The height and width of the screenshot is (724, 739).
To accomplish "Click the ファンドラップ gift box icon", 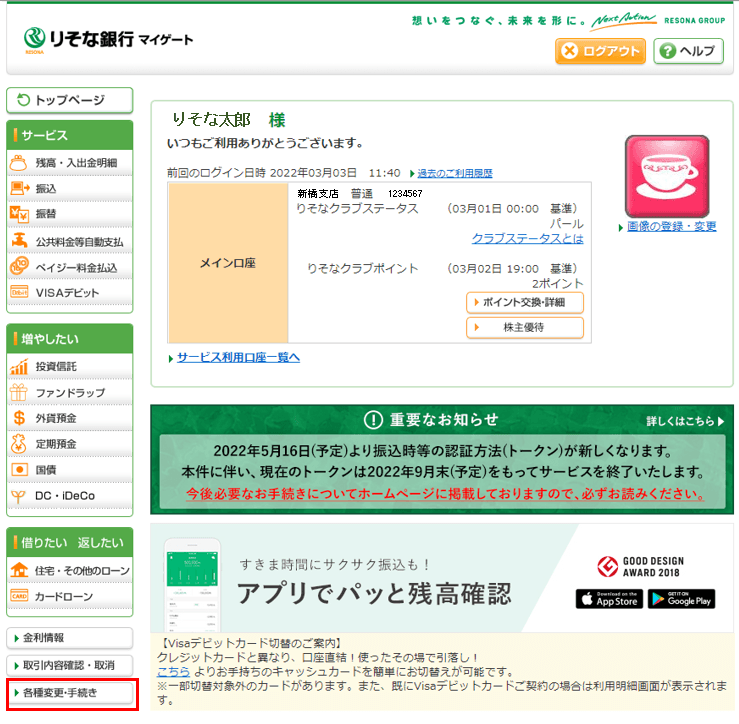I will click(19, 392).
